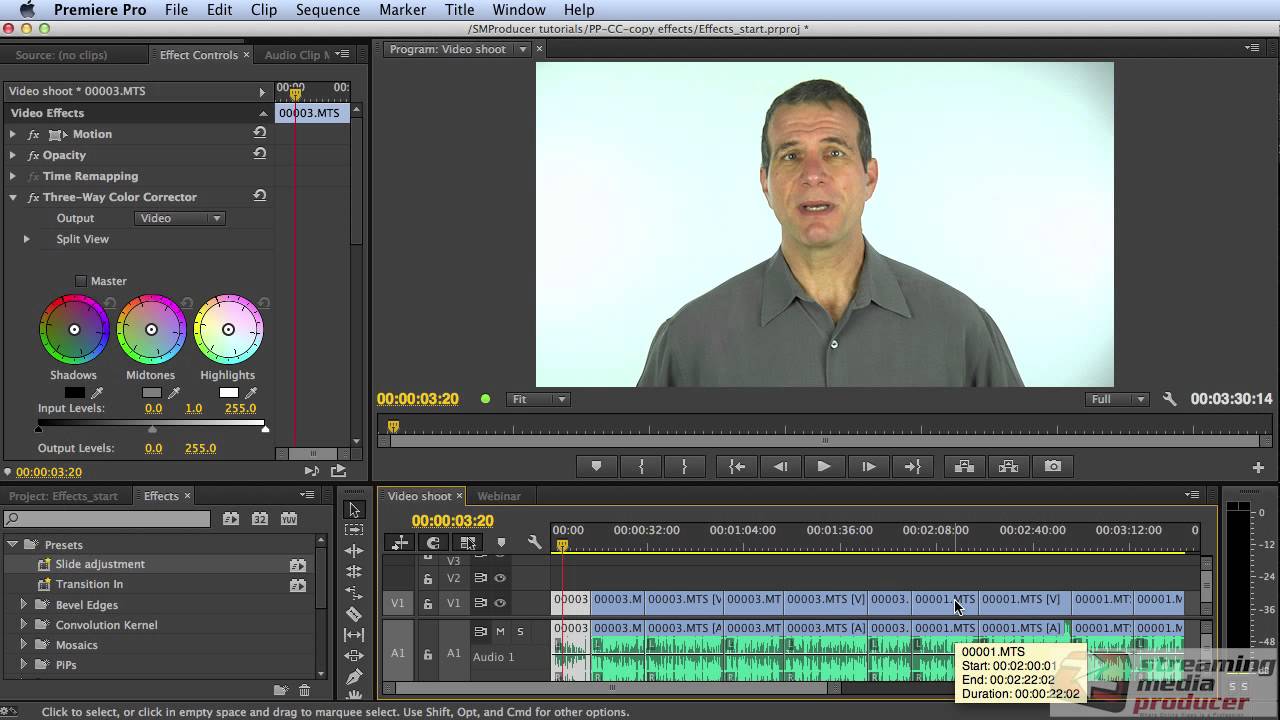Select the Pen tool
1280x720 pixels.
point(354,677)
